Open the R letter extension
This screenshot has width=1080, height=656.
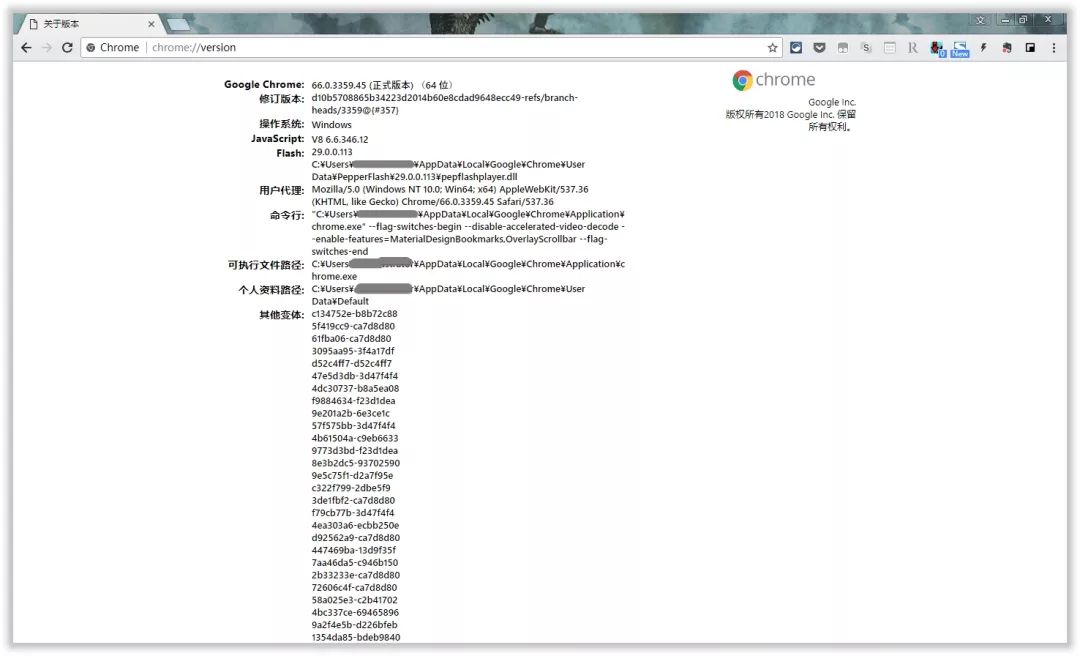click(913, 48)
